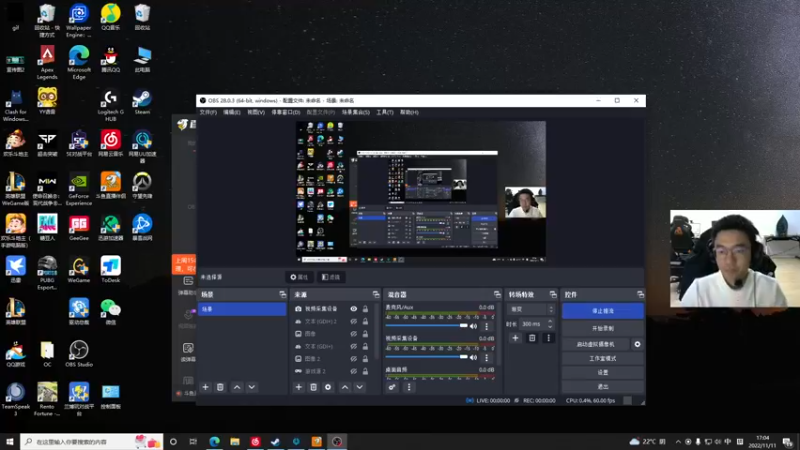This screenshot has width=800, height=450.
Task: Toggle lock on Text (GDI+) 2 source
Action: [x=365, y=321]
